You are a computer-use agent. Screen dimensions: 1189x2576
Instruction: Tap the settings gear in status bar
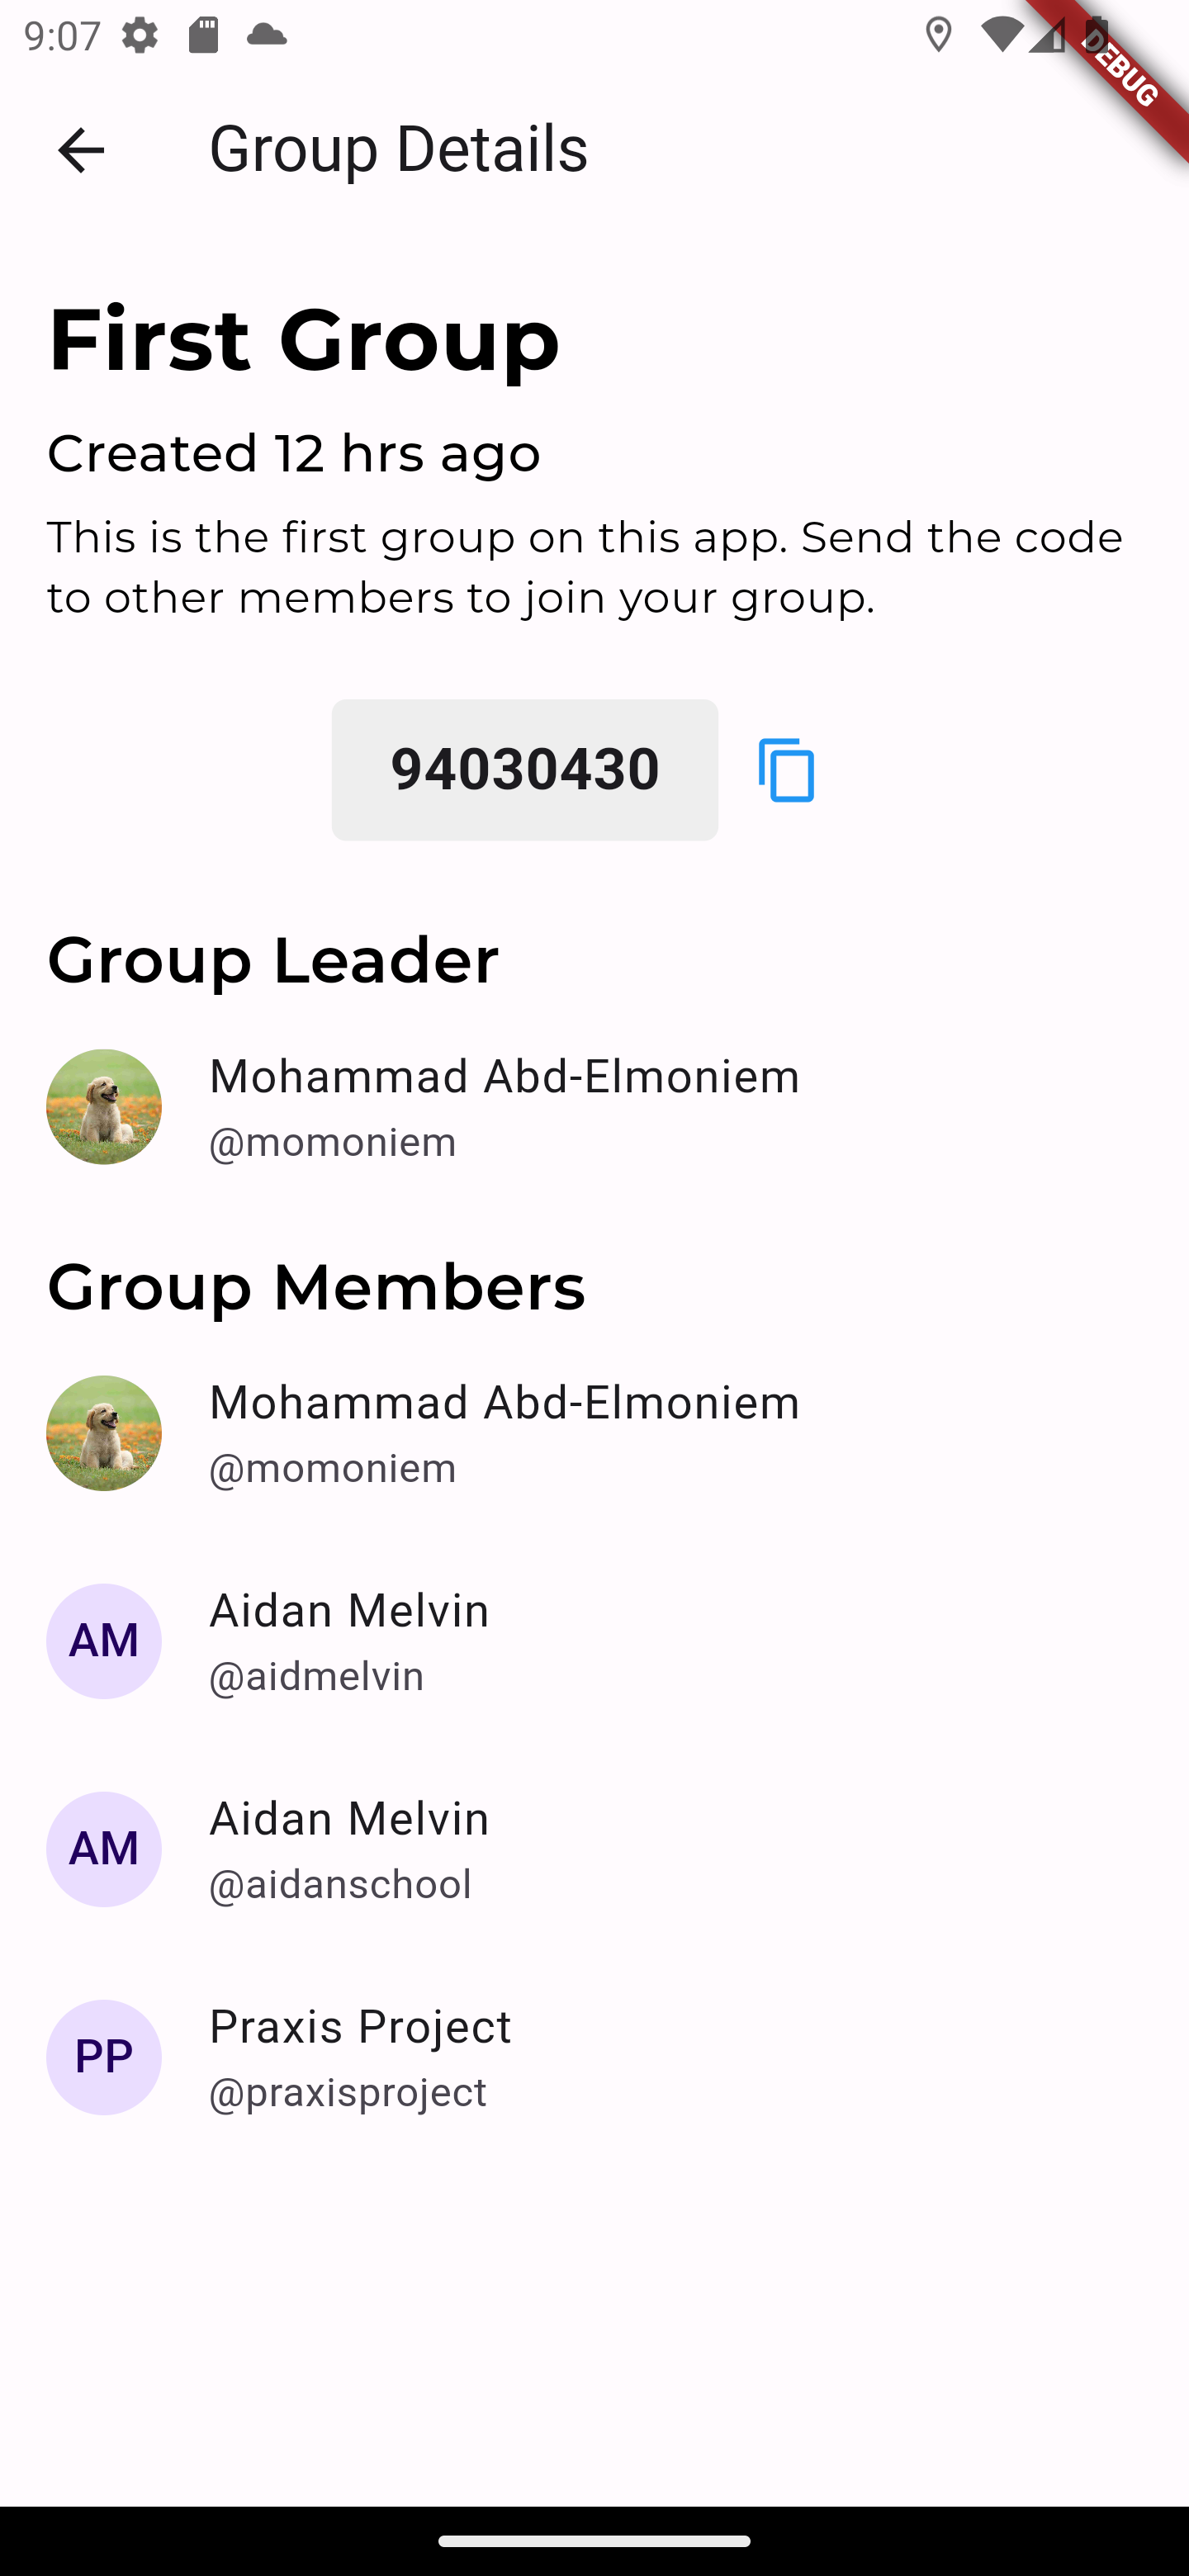coord(140,36)
